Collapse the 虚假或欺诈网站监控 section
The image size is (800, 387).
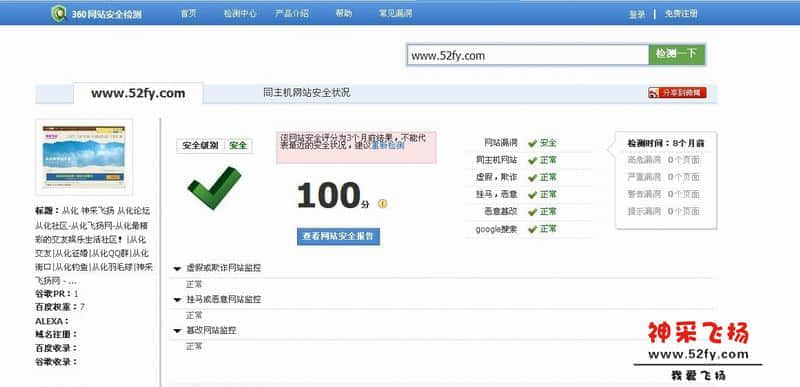tap(178, 268)
